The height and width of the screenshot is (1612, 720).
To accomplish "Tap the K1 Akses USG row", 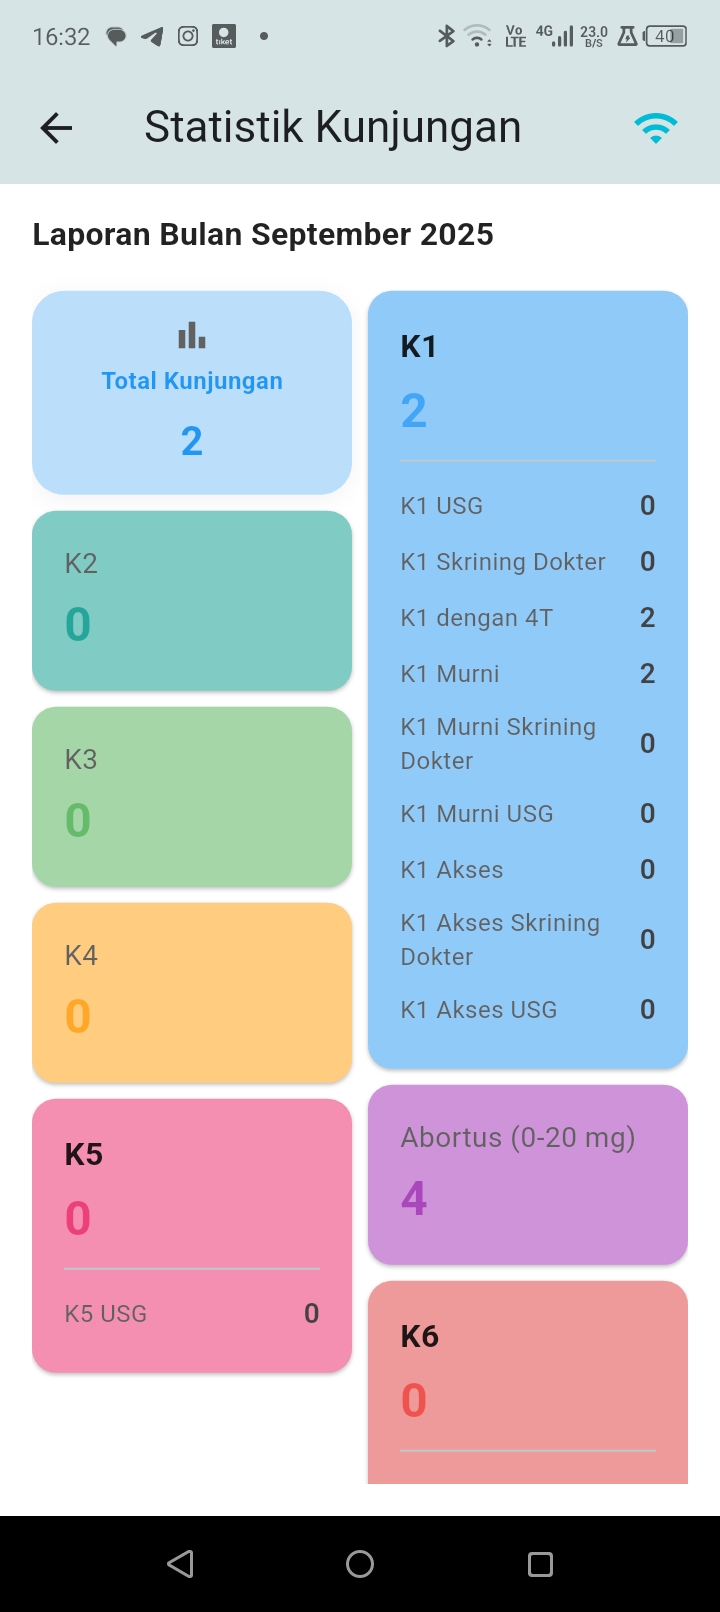I will coord(528,1010).
